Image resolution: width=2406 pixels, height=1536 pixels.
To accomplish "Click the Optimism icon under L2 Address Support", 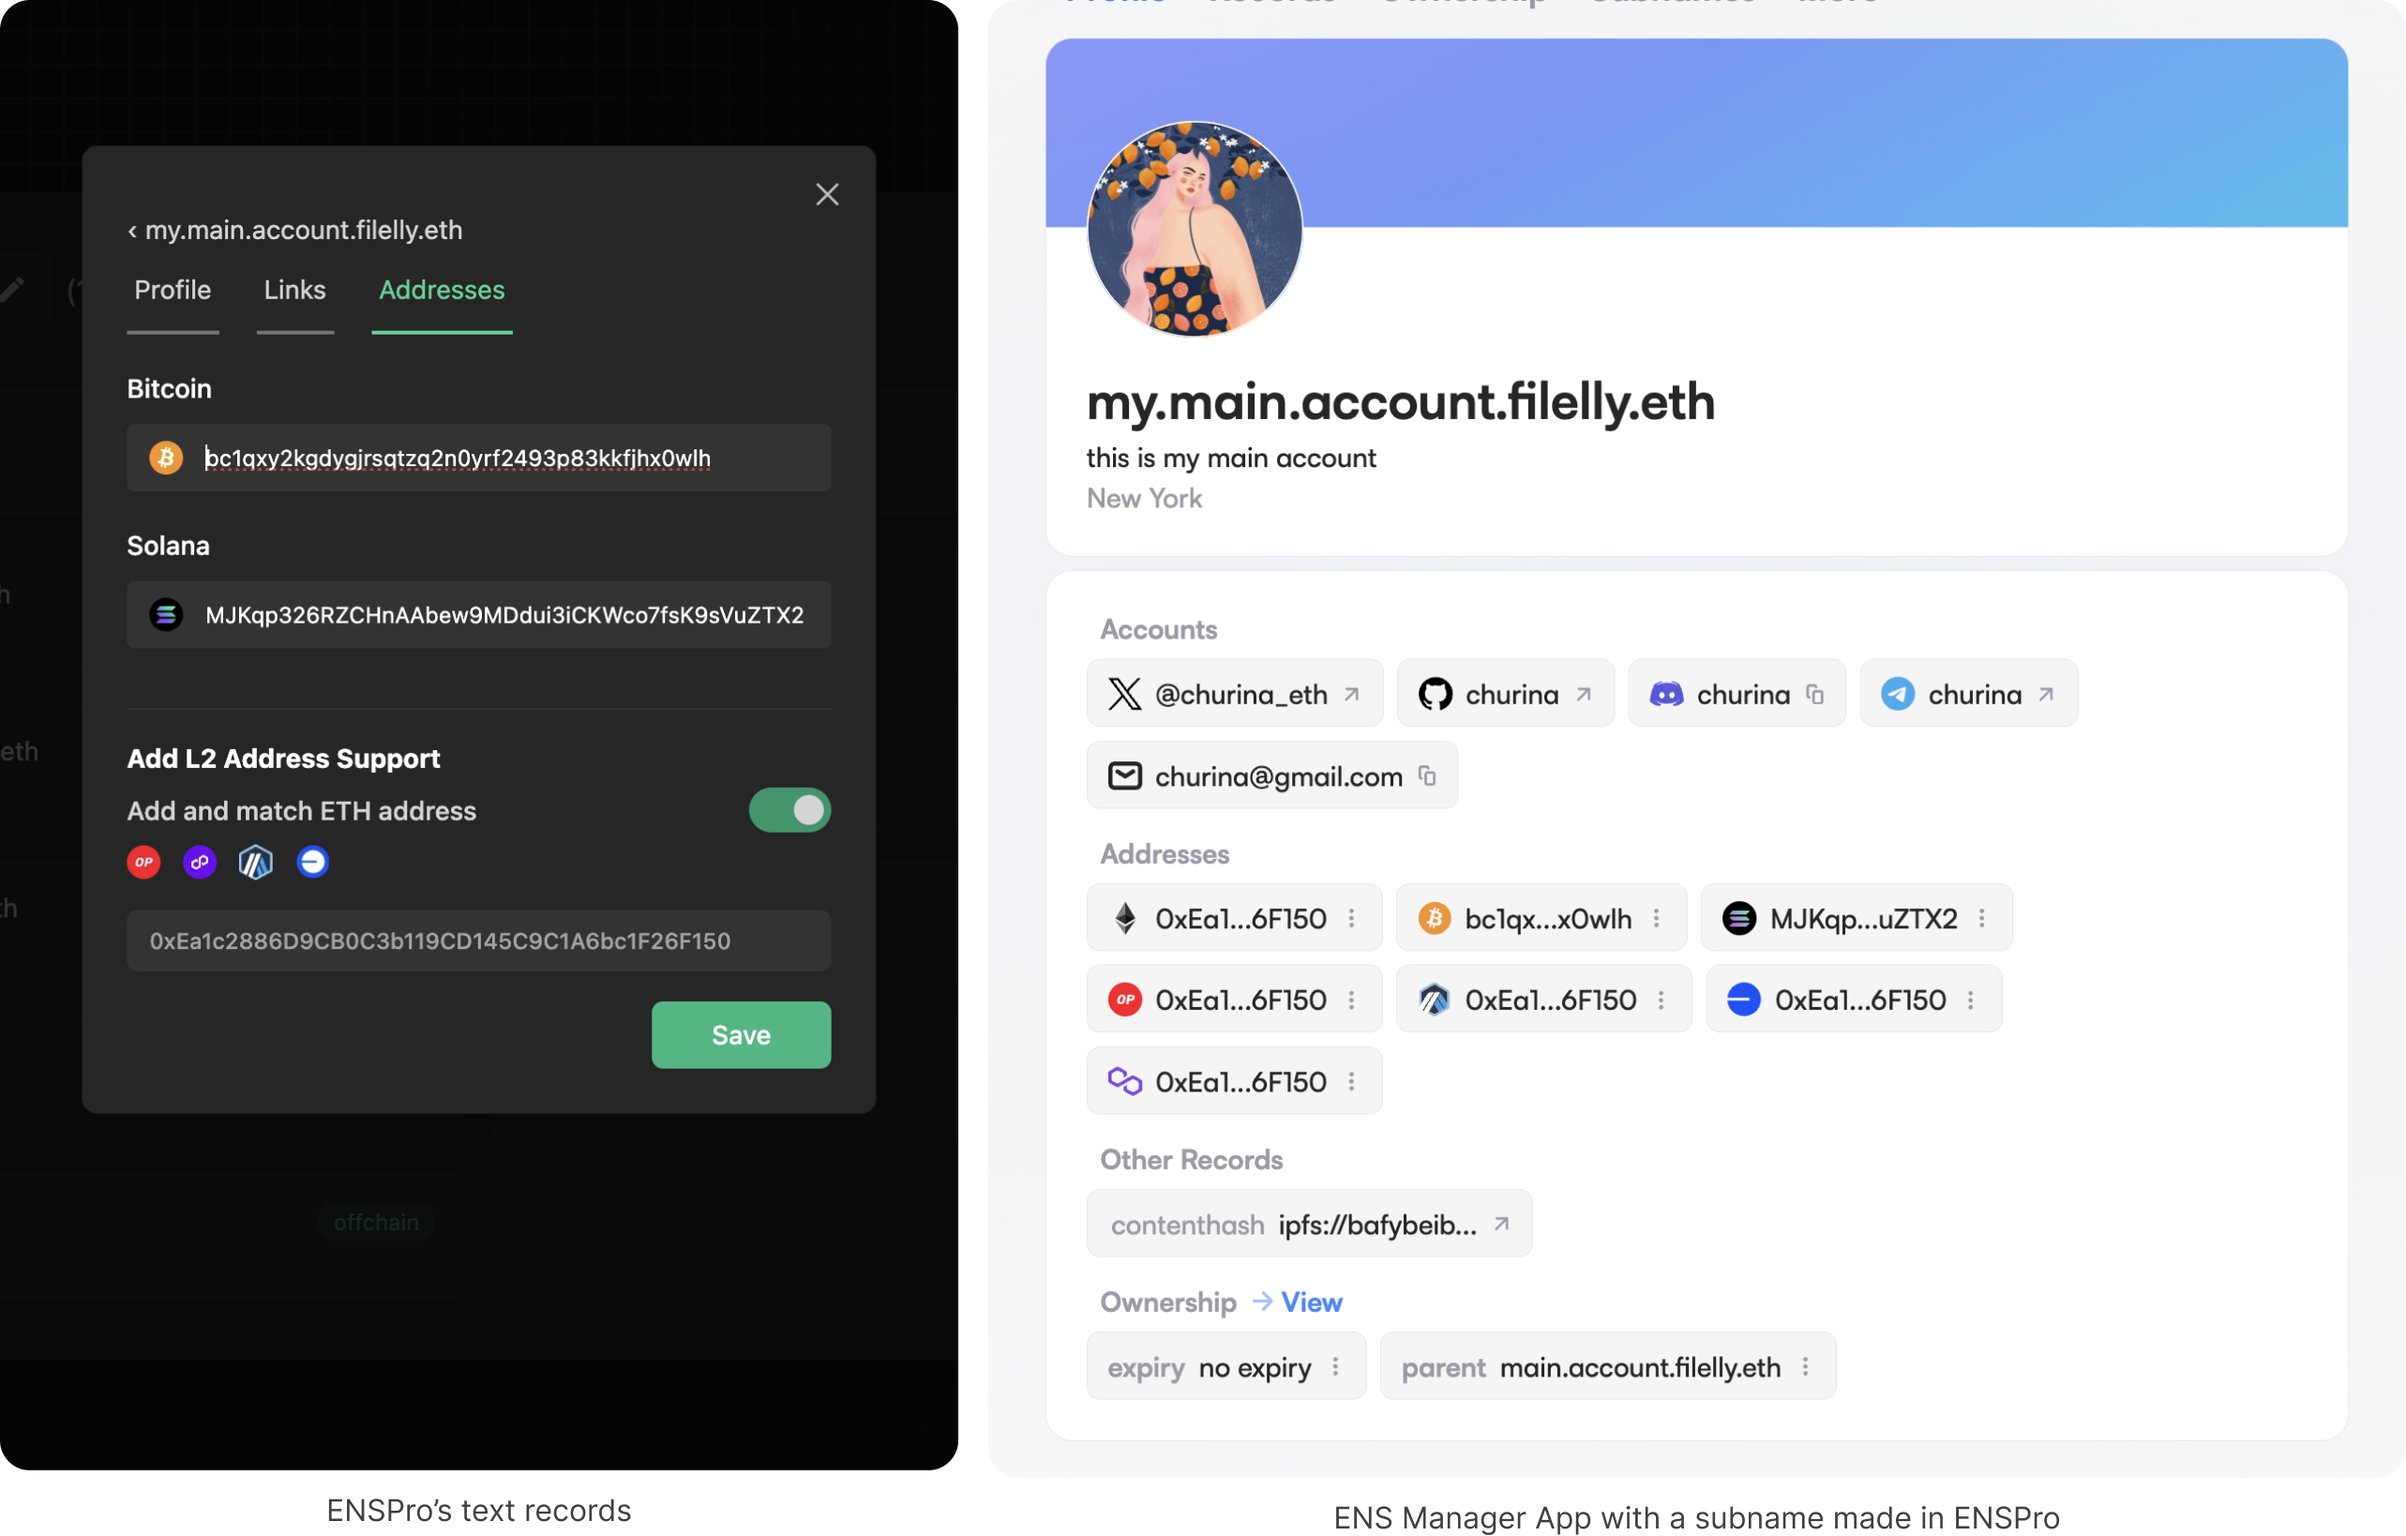I will (144, 862).
